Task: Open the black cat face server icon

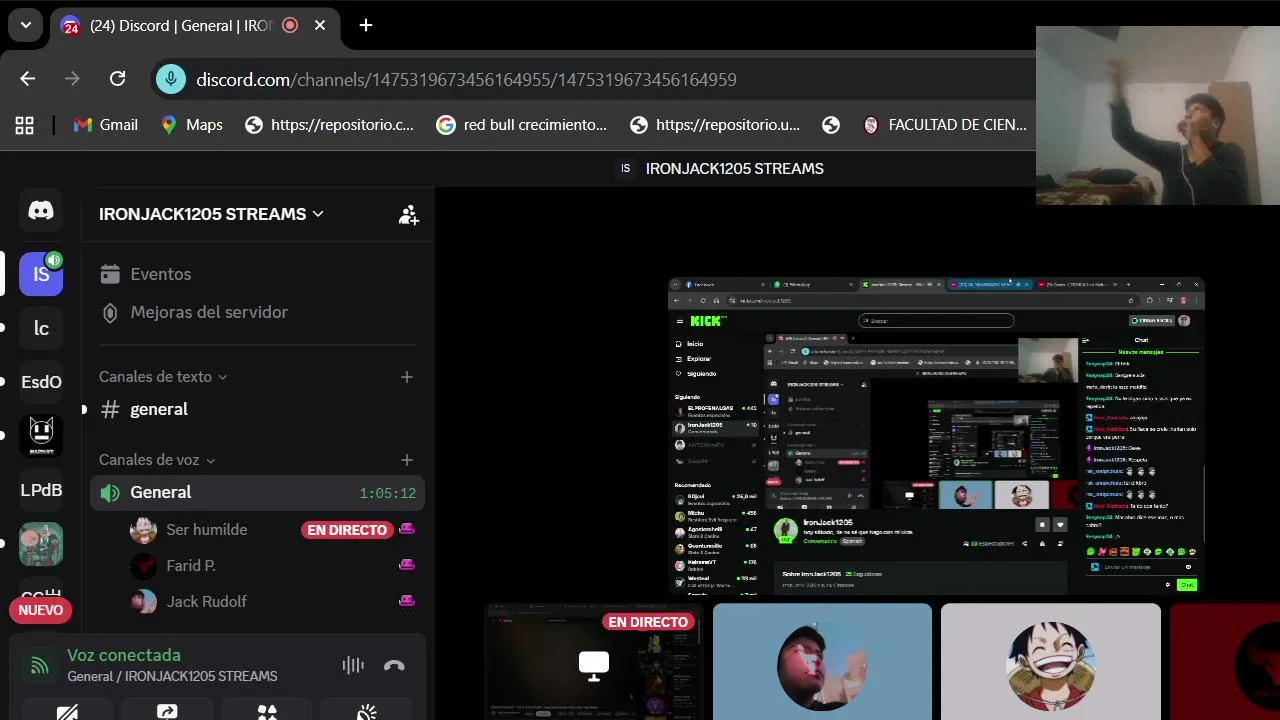Action: [x=41, y=436]
